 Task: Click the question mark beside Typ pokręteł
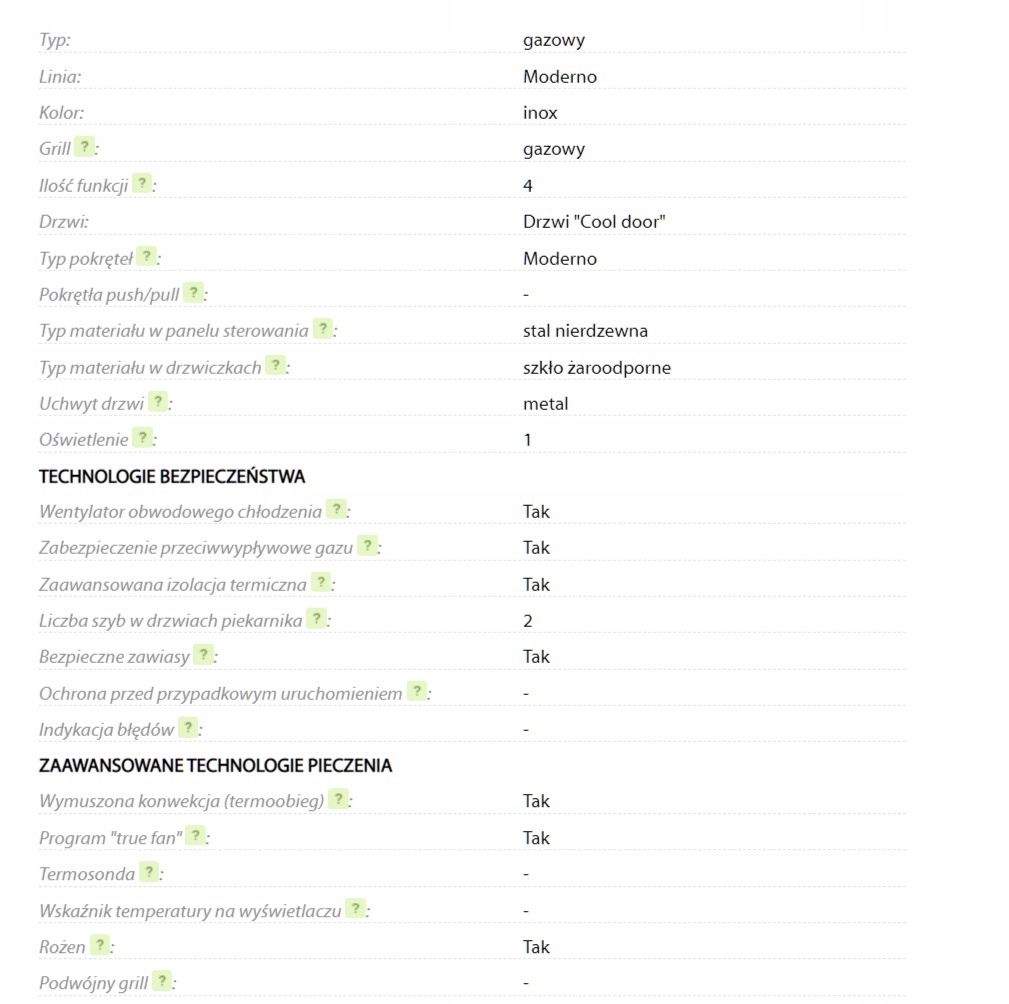coord(146,257)
